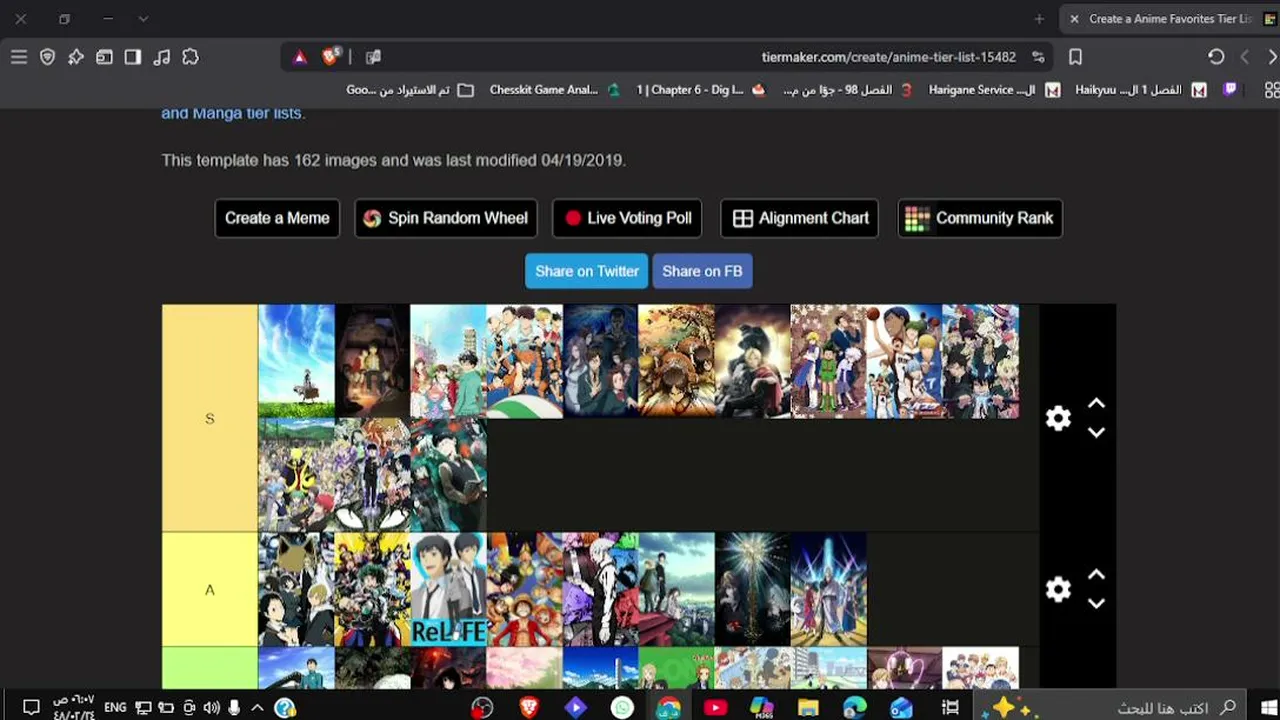Viewport: 1280px width, 720px height.
Task: Open File Explorer from the taskbar
Action: pos(808,708)
